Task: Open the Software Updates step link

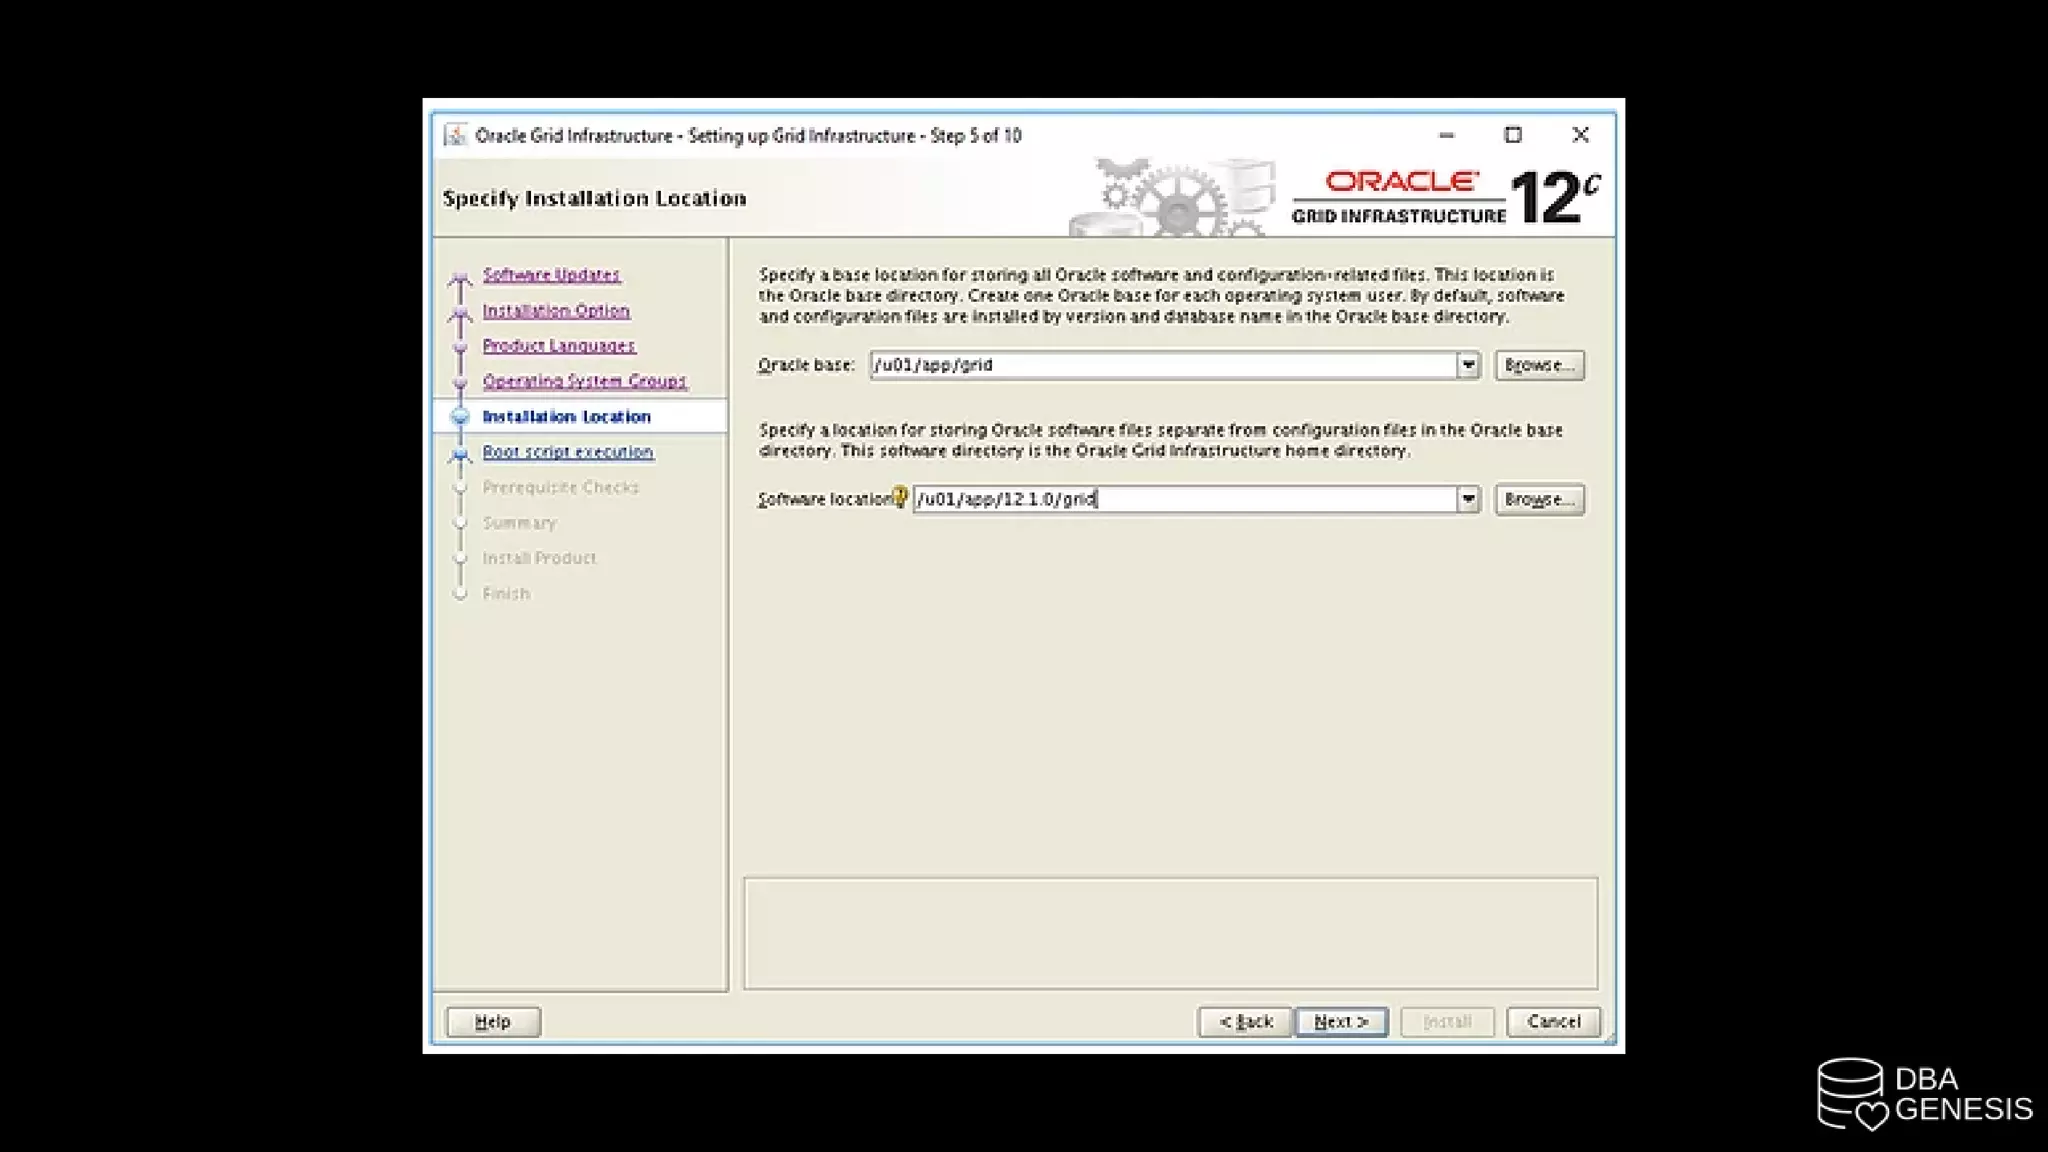Action: click(x=551, y=274)
